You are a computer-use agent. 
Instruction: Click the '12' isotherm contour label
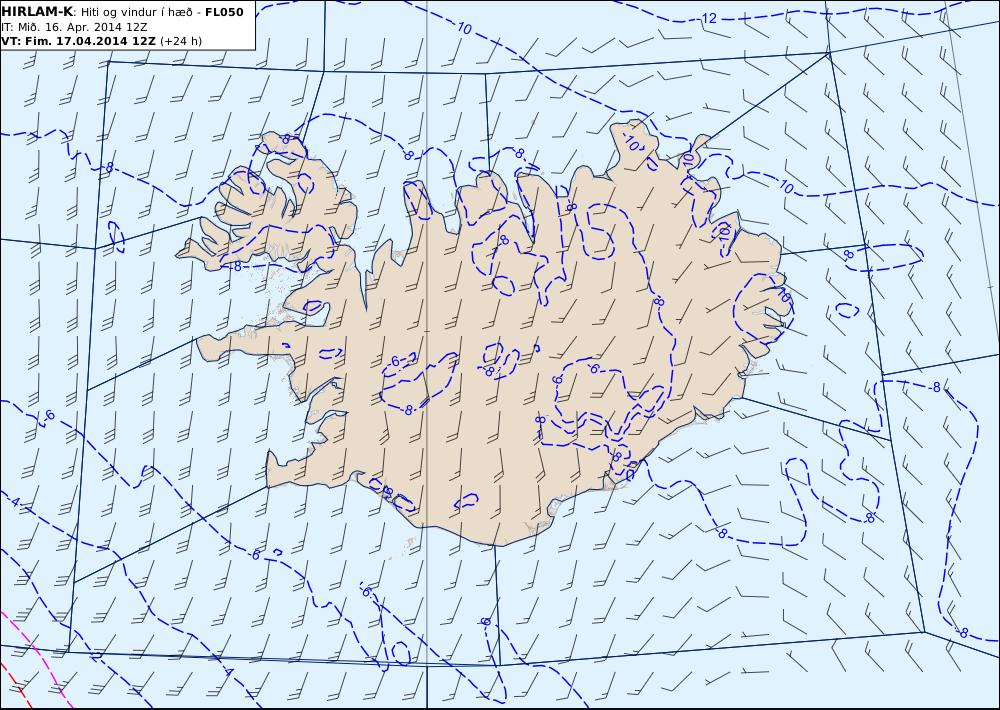tap(709, 18)
